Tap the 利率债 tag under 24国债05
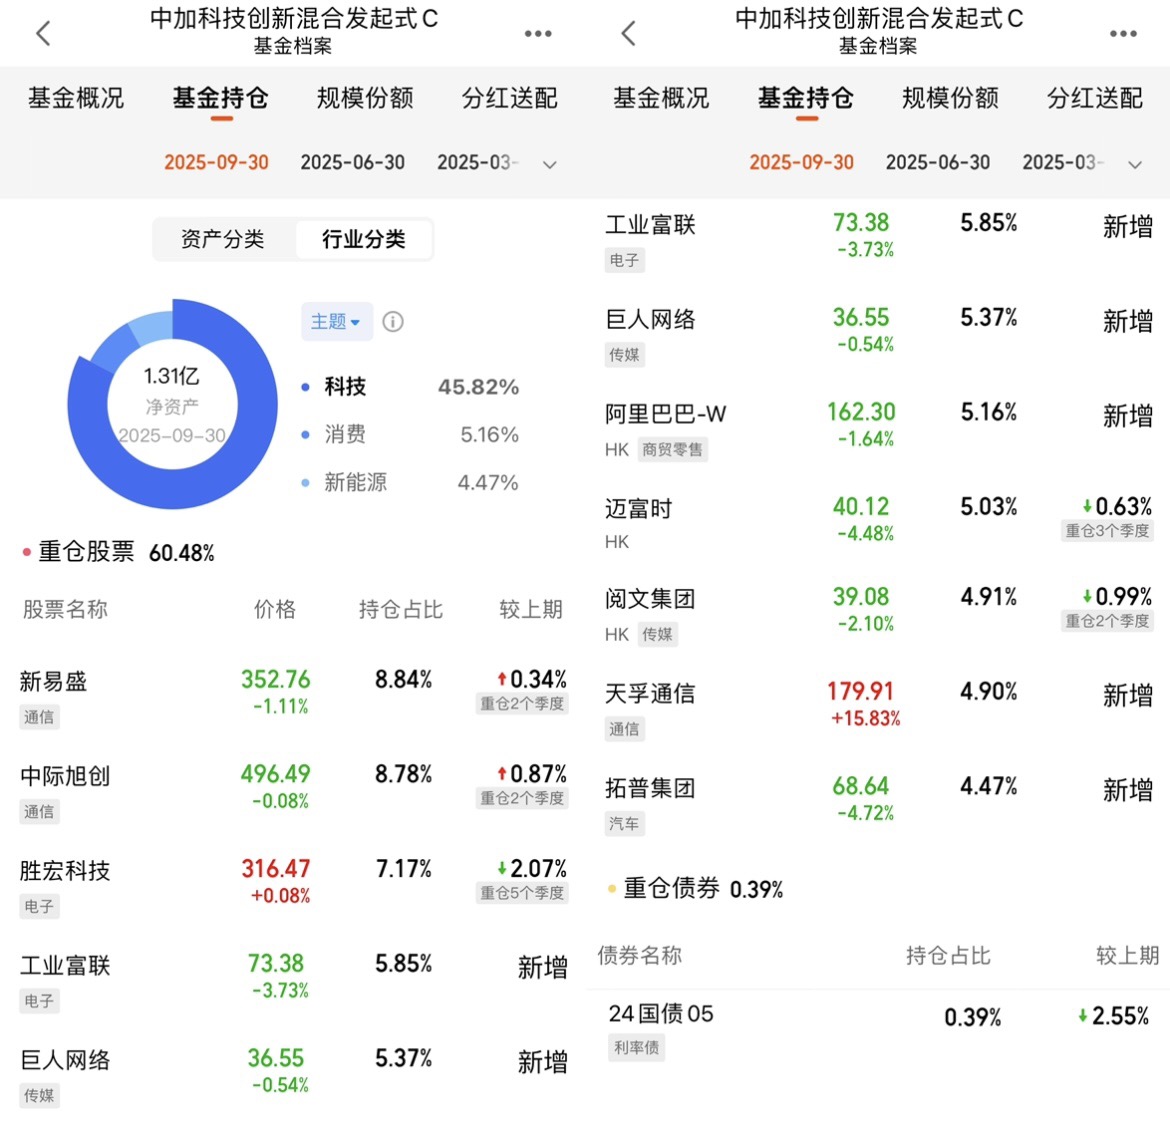The image size is (1170, 1127). (x=636, y=1047)
